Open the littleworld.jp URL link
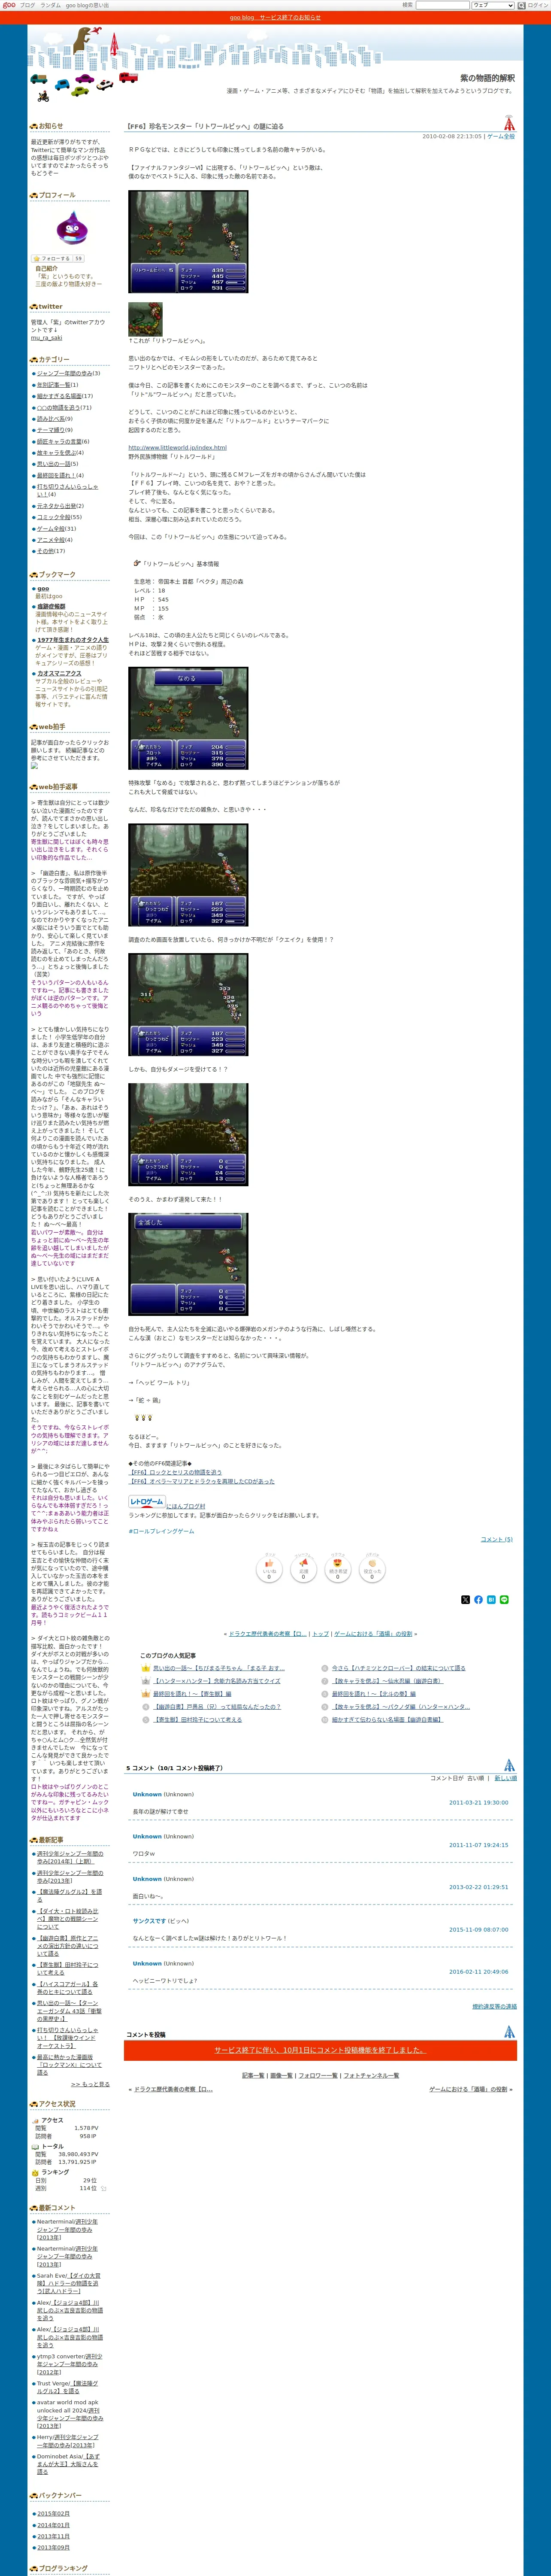 [177, 447]
